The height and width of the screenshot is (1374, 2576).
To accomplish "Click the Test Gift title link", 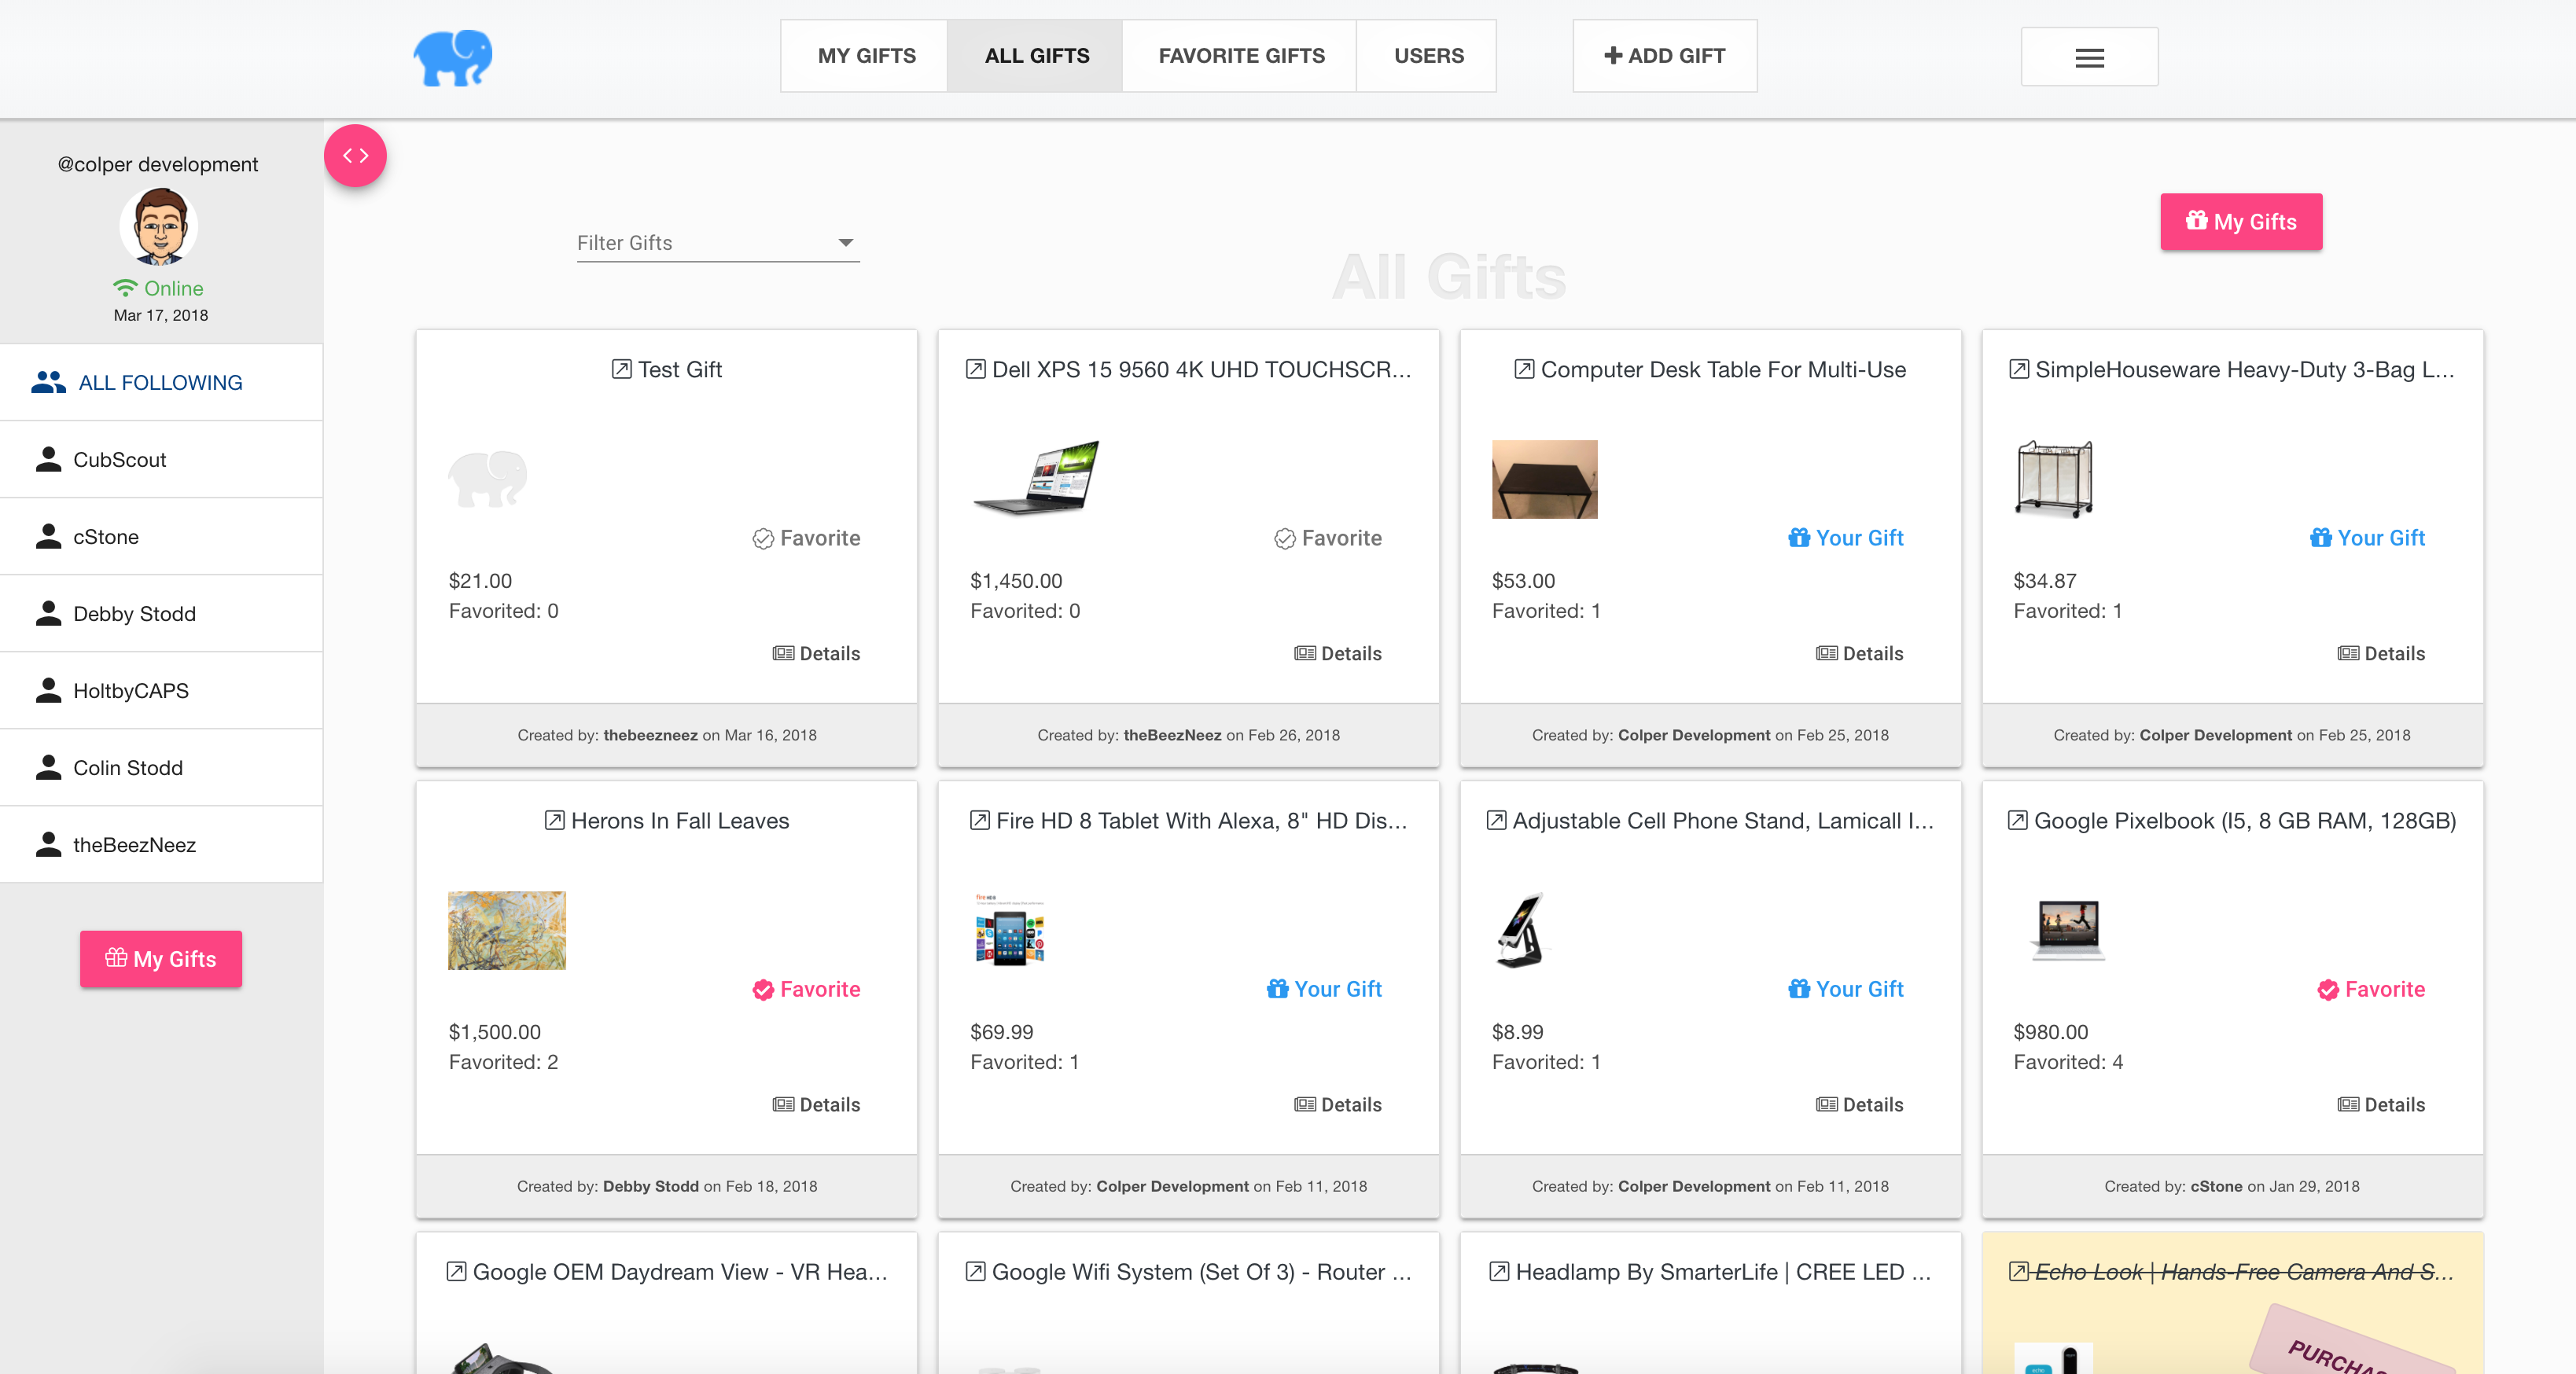I will 680,369.
